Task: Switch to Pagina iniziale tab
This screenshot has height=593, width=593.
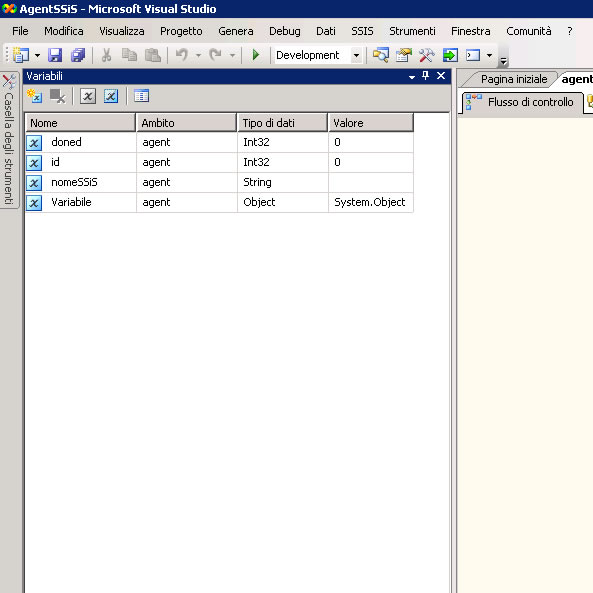Action: click(514, 79)
